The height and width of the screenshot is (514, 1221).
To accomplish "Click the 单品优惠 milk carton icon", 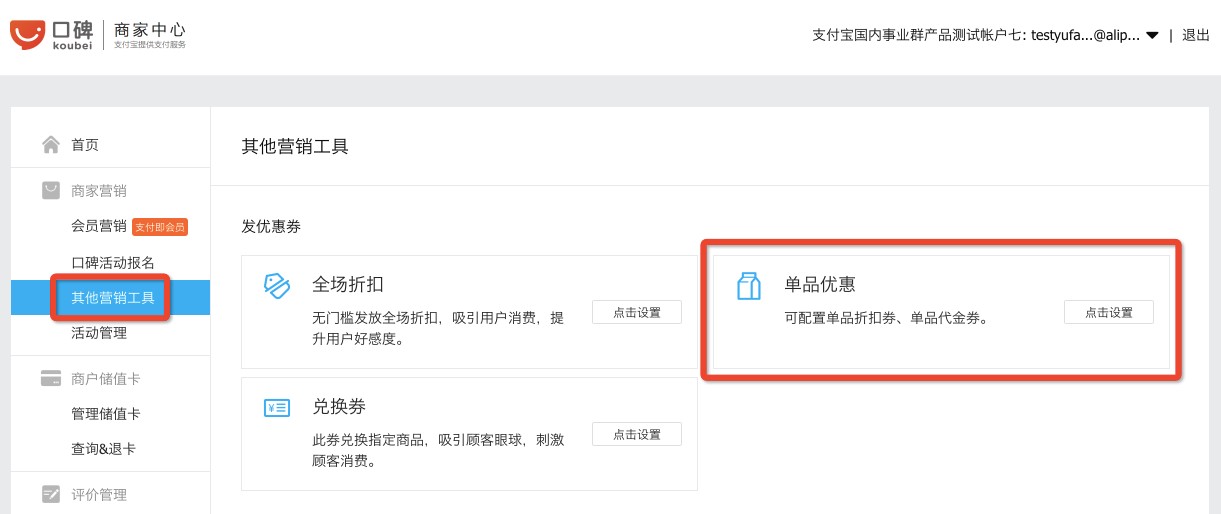I will (x=748, y=285).
